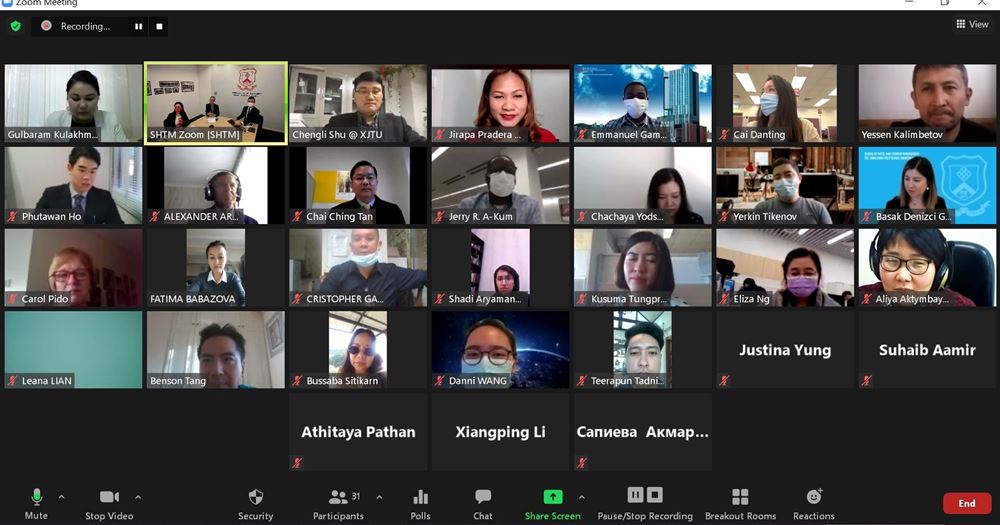
Task: Stop the recording with the square button
Action: click(159, 26)
